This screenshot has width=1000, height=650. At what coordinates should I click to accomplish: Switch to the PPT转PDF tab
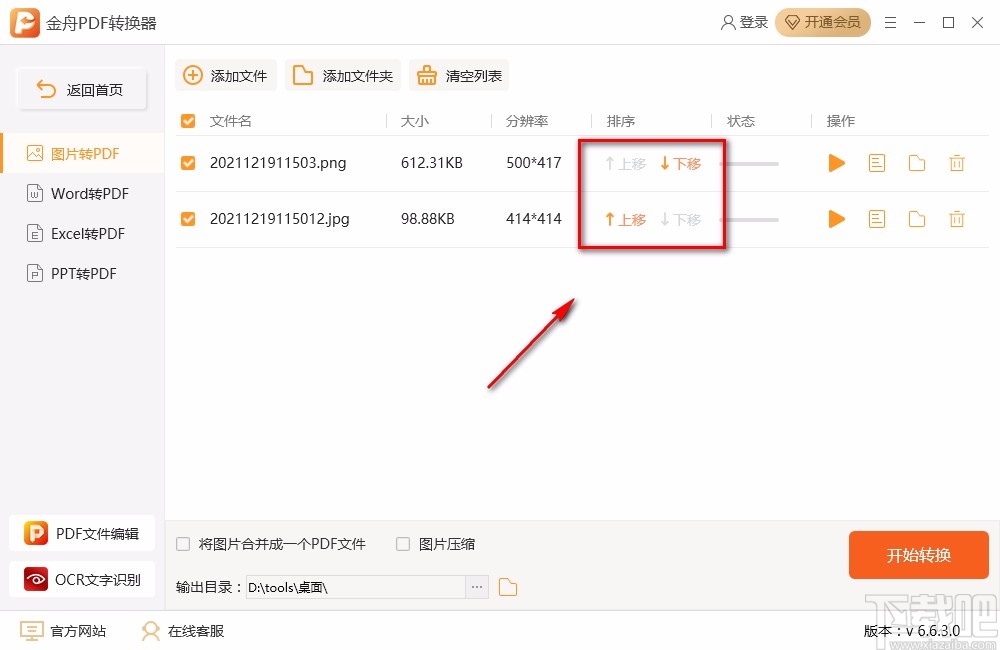coord(82,273)
